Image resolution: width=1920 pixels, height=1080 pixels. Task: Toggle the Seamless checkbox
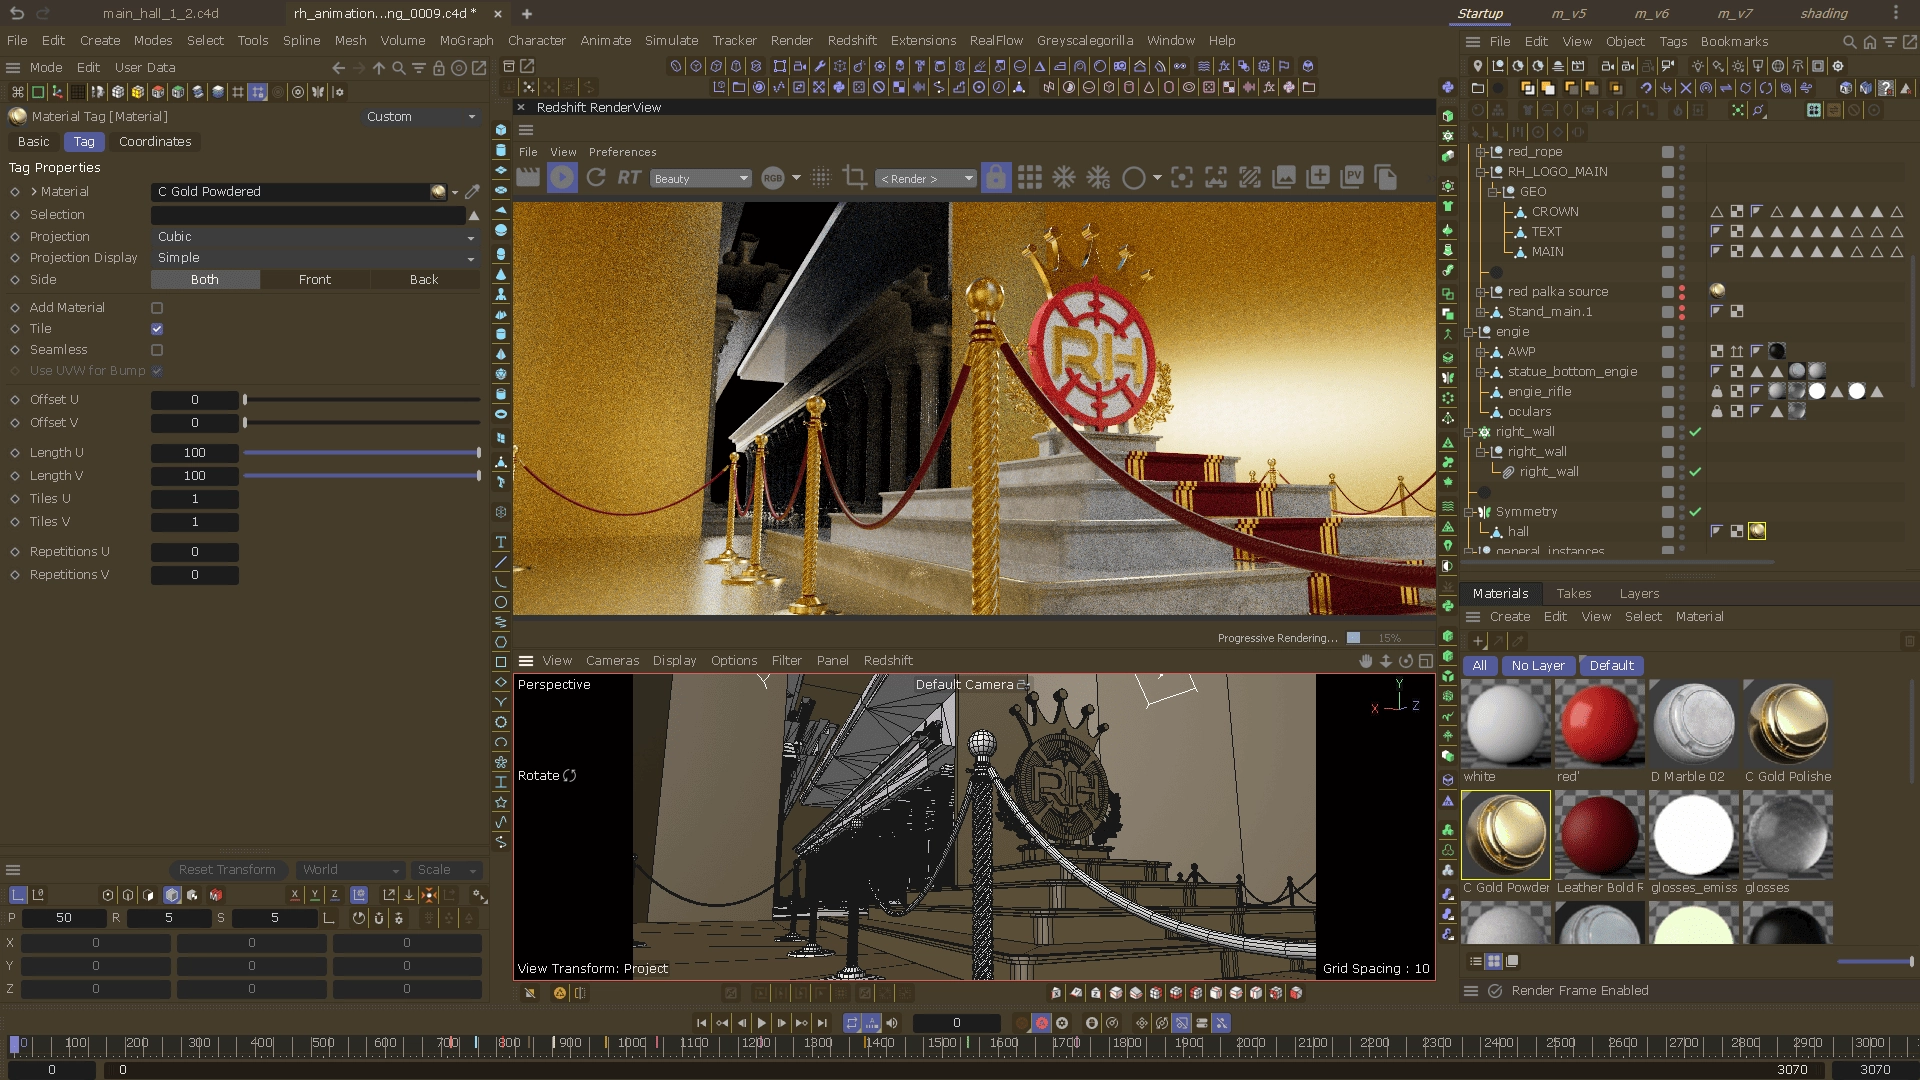(x=157, y=350)
